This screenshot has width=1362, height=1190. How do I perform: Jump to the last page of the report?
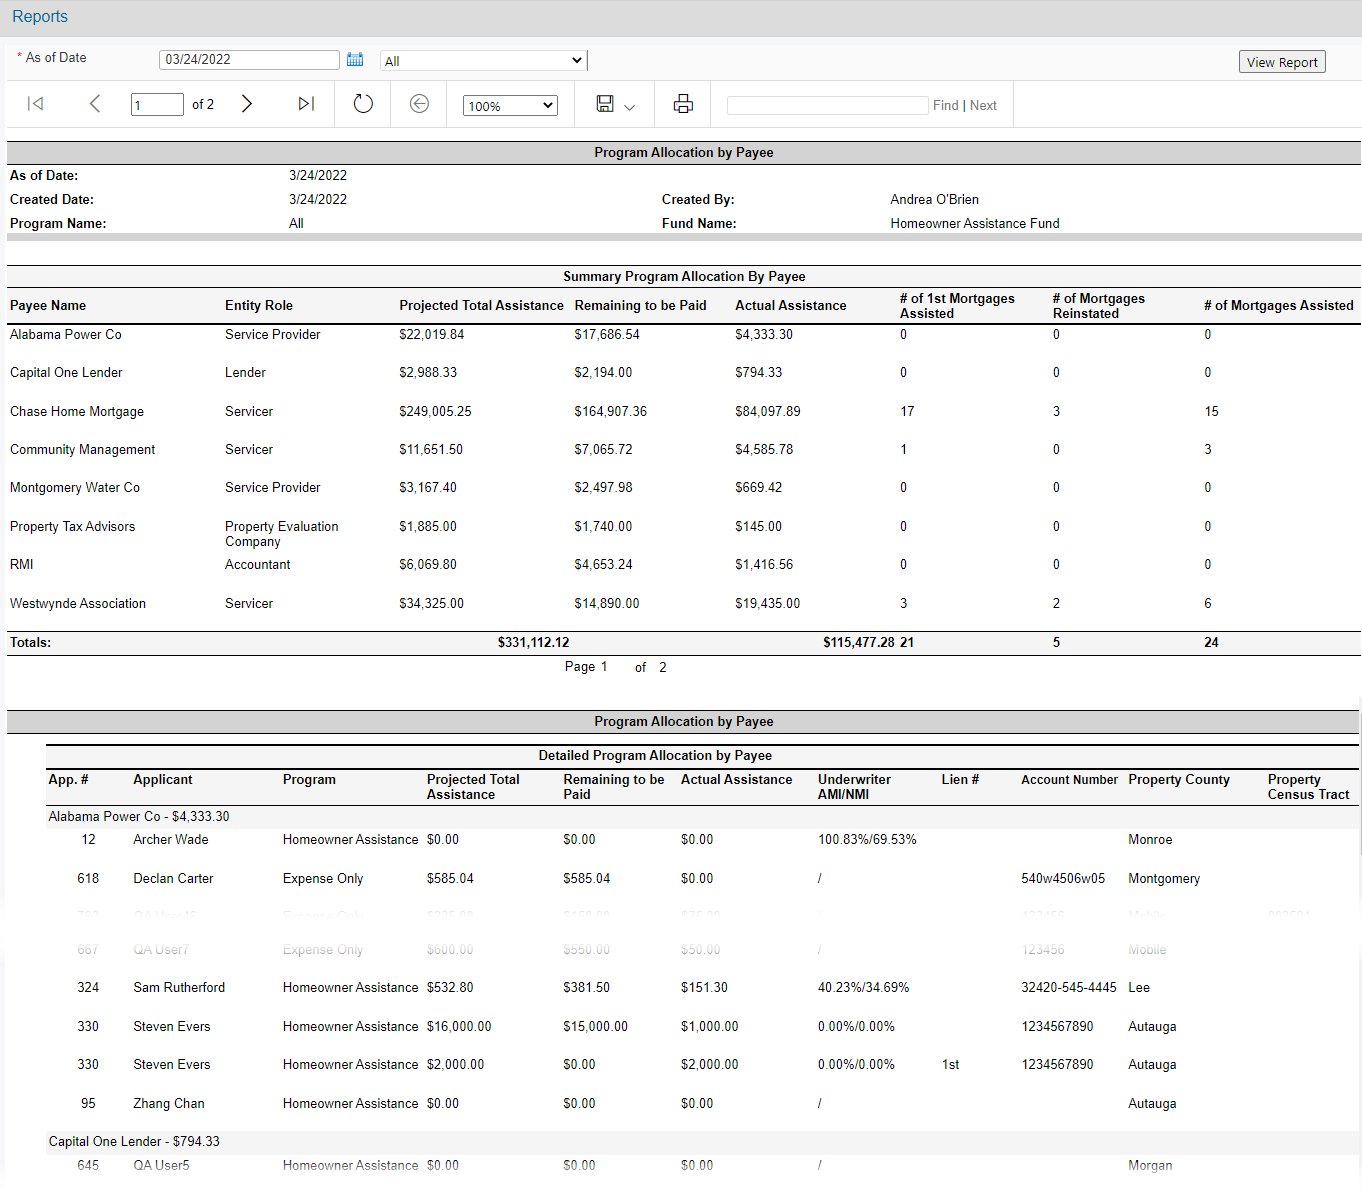306,104
